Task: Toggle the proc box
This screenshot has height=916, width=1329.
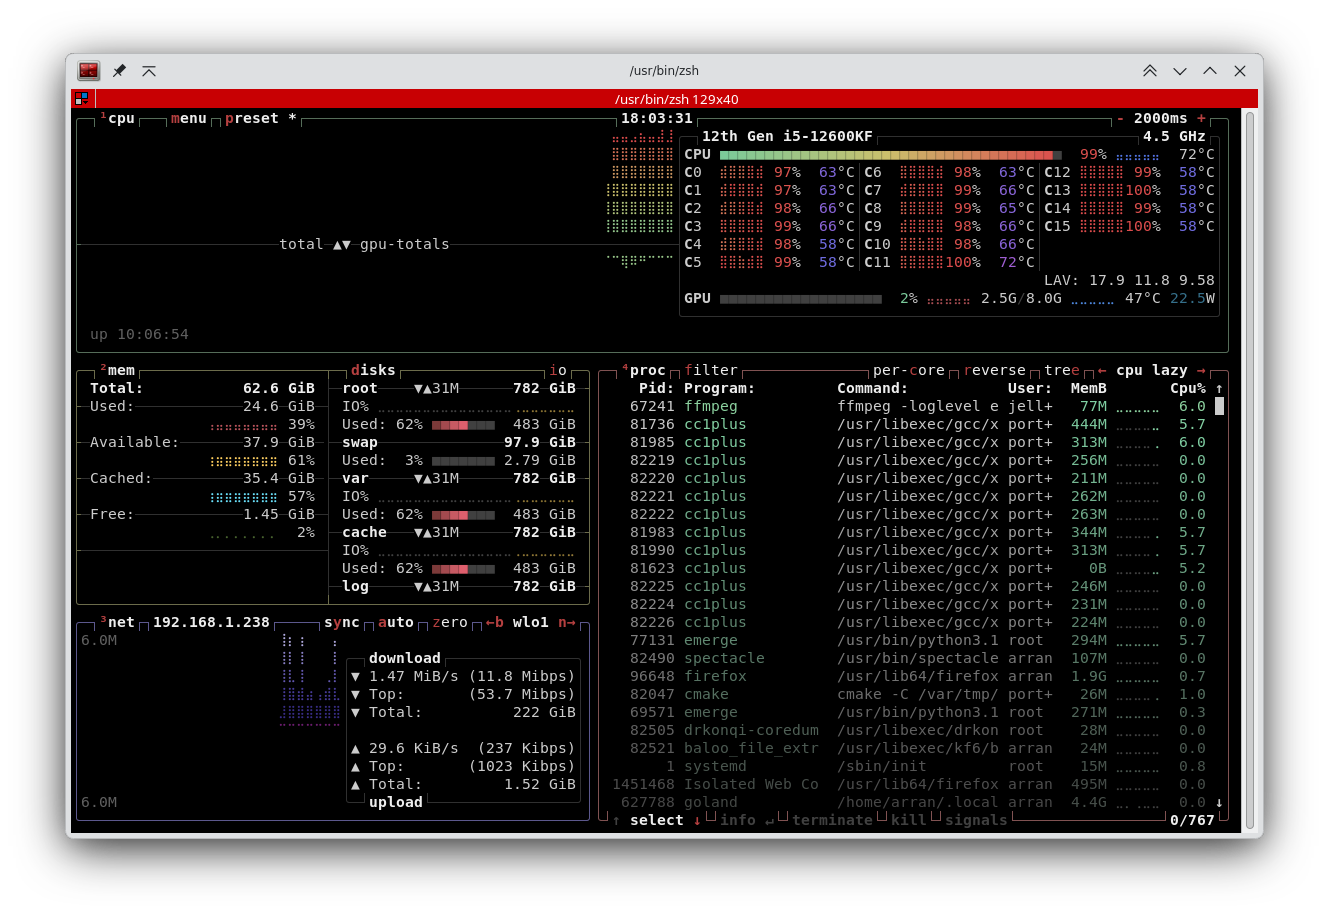Action: (643, 370)
